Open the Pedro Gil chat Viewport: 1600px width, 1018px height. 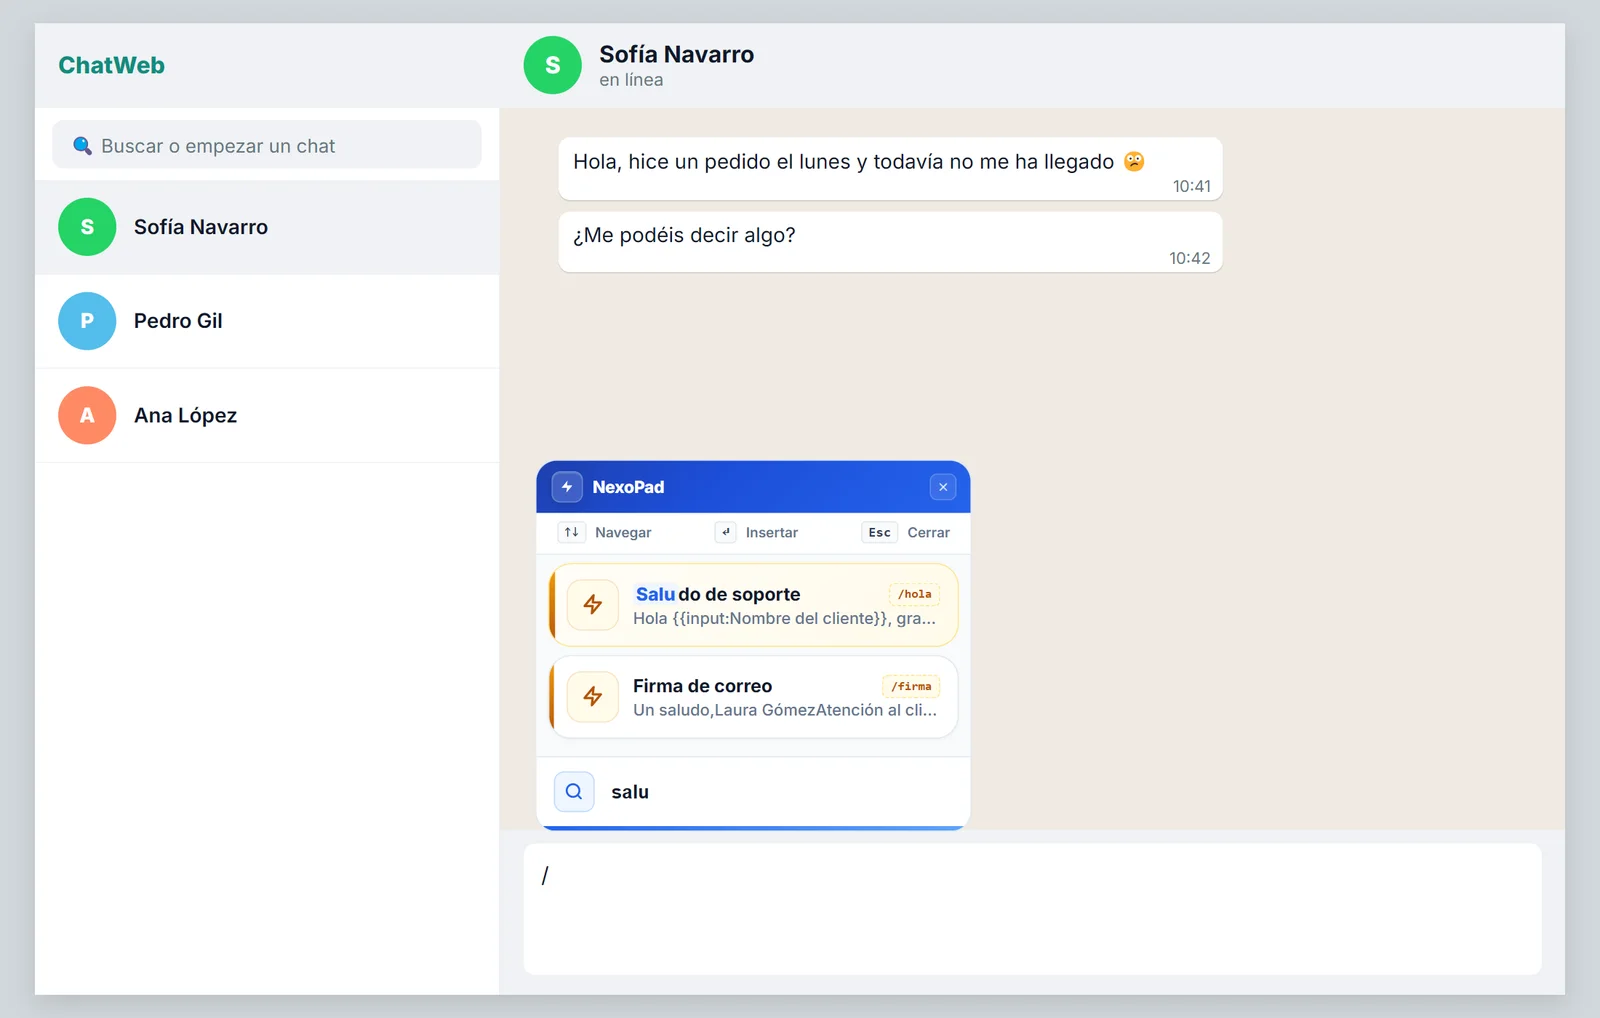pos(267,321)
